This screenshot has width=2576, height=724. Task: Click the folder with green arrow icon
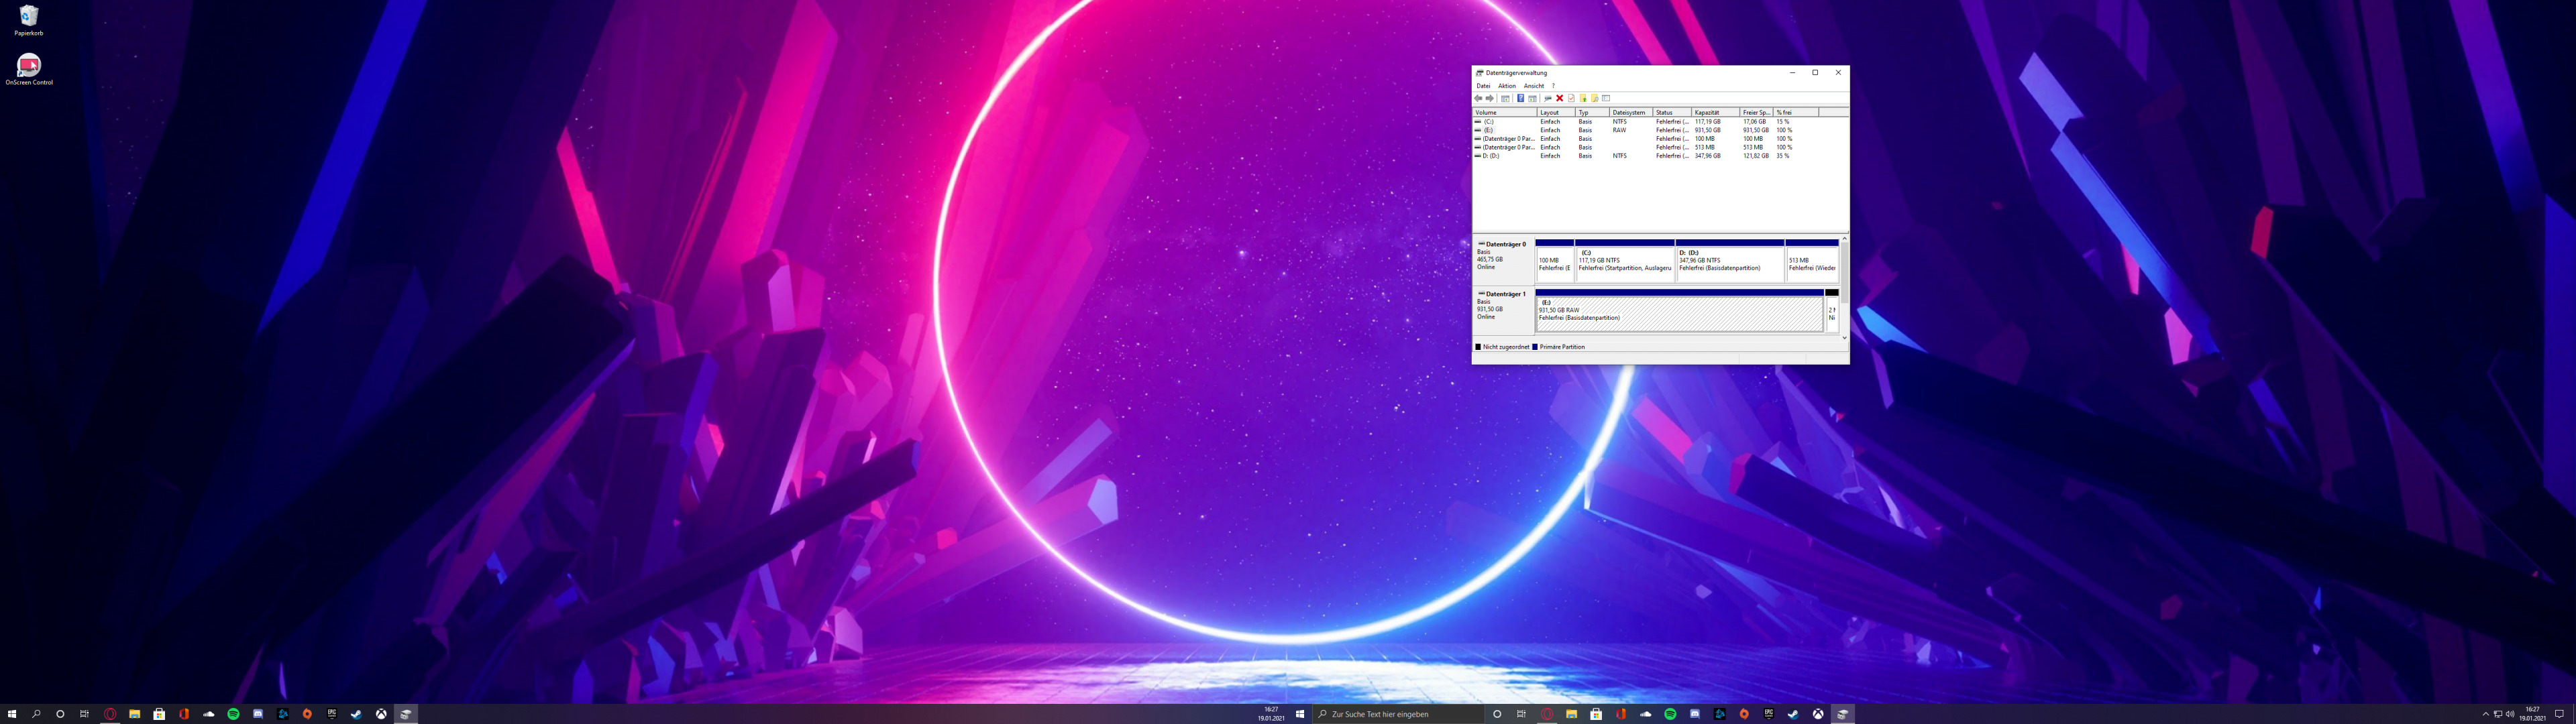(x=1583, y=98)
